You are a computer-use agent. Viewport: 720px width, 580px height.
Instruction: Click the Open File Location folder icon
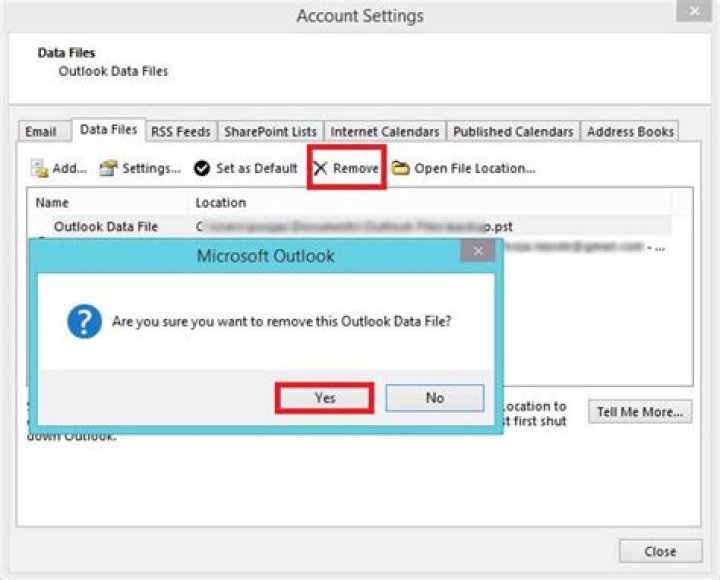(x=400, y=169)
